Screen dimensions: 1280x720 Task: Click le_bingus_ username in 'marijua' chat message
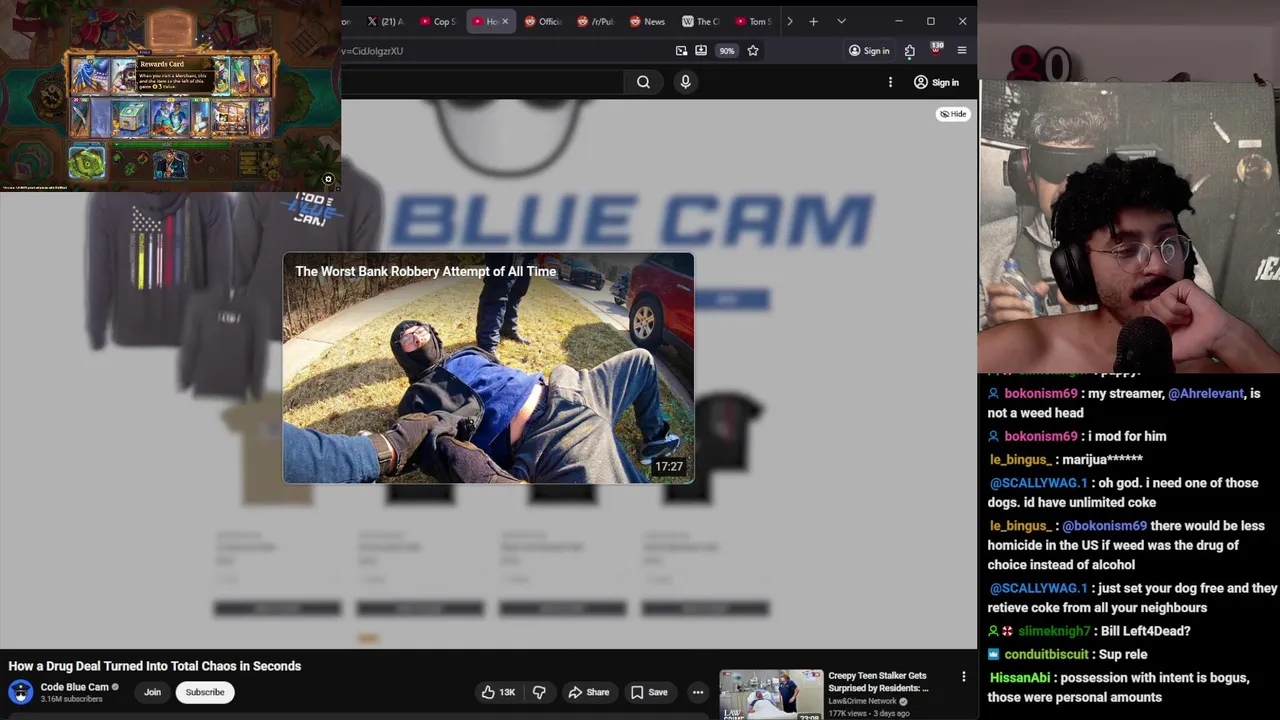click(x=1020, y=460)
